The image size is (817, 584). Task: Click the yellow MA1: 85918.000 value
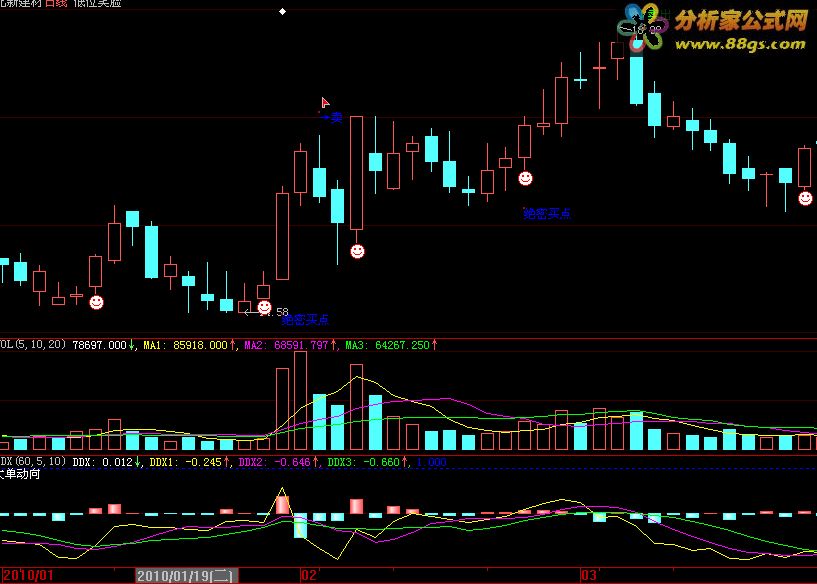click(x=186, y=345)
